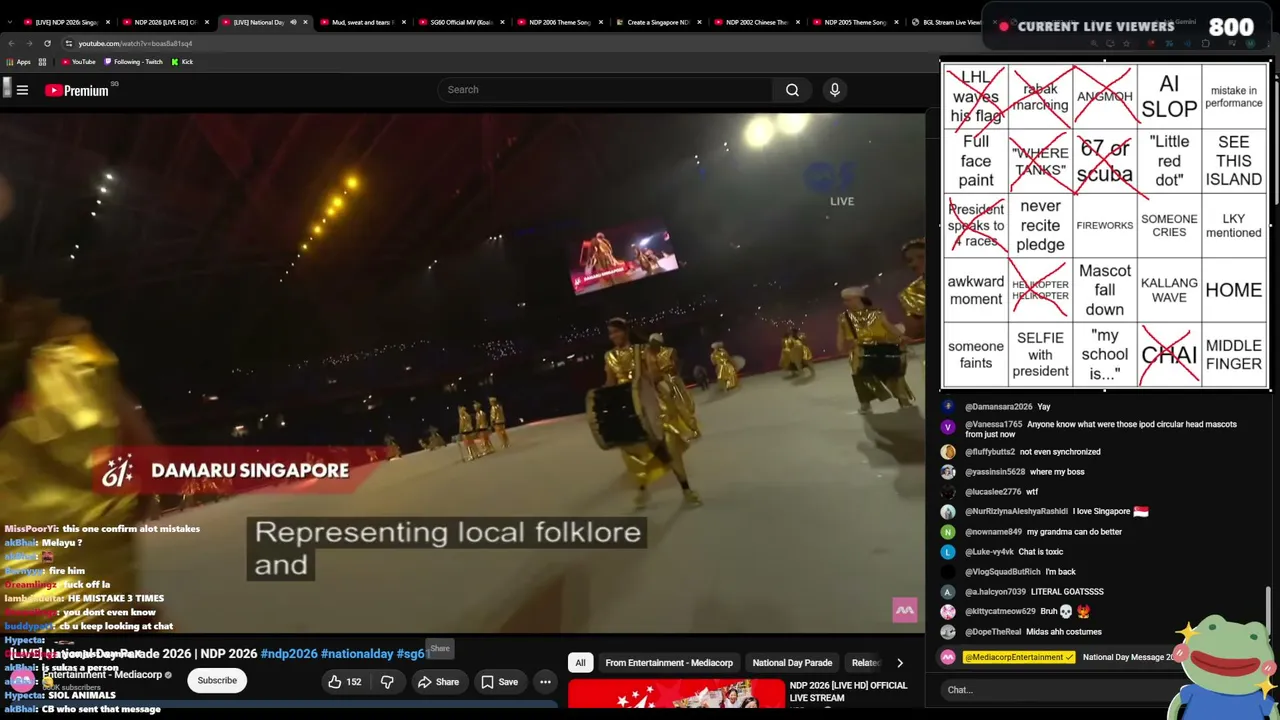Click @yassinsin5628 username in chat
The height and width of the screenshot is (720, 1280).
(x=995, y=472)
